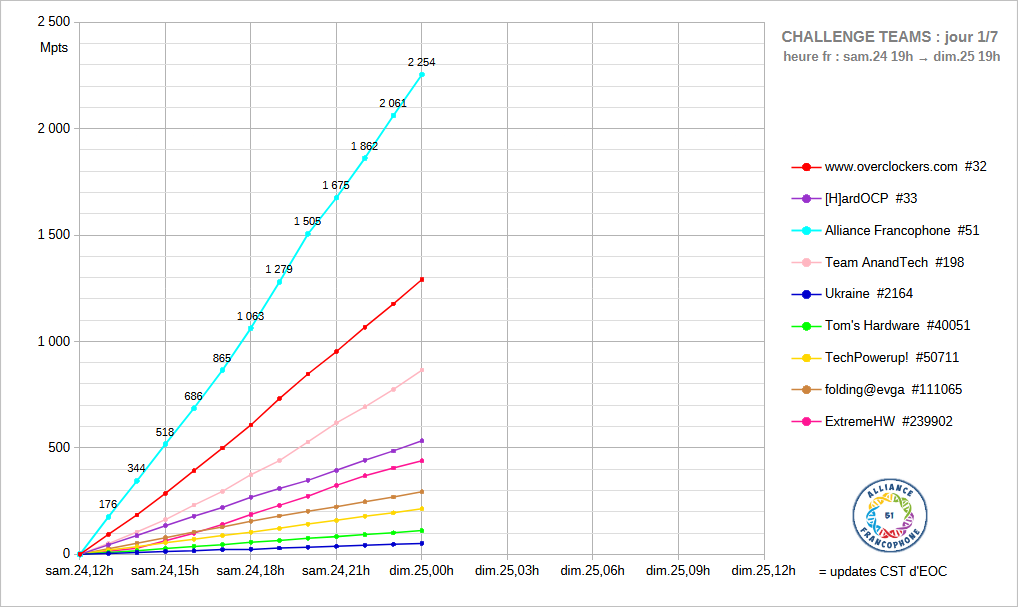Click the cyan Alliance Francophone legend marker
The width and height of the screenshot is (1018, 607).
(806, 230)
